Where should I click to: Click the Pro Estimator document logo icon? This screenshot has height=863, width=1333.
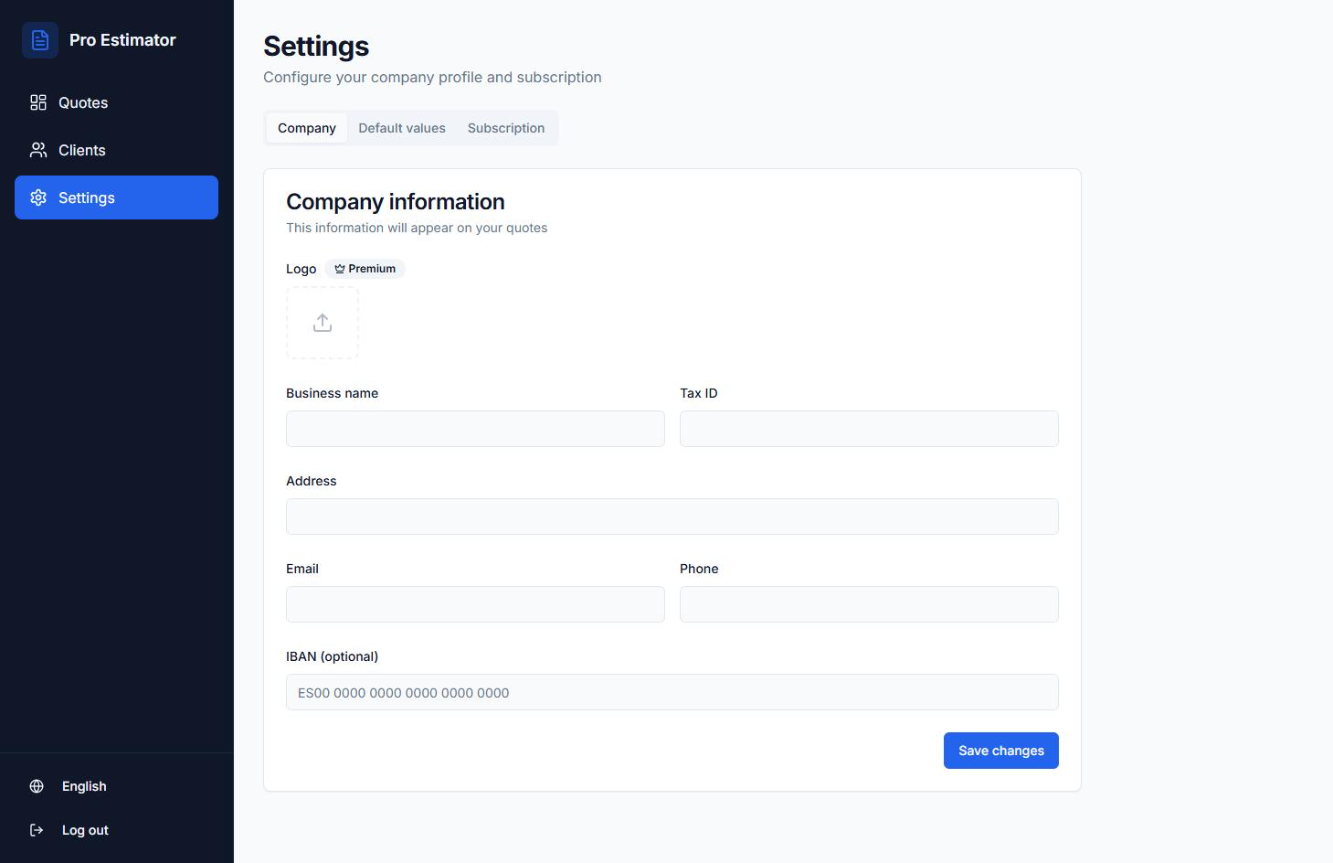point(40,40)
